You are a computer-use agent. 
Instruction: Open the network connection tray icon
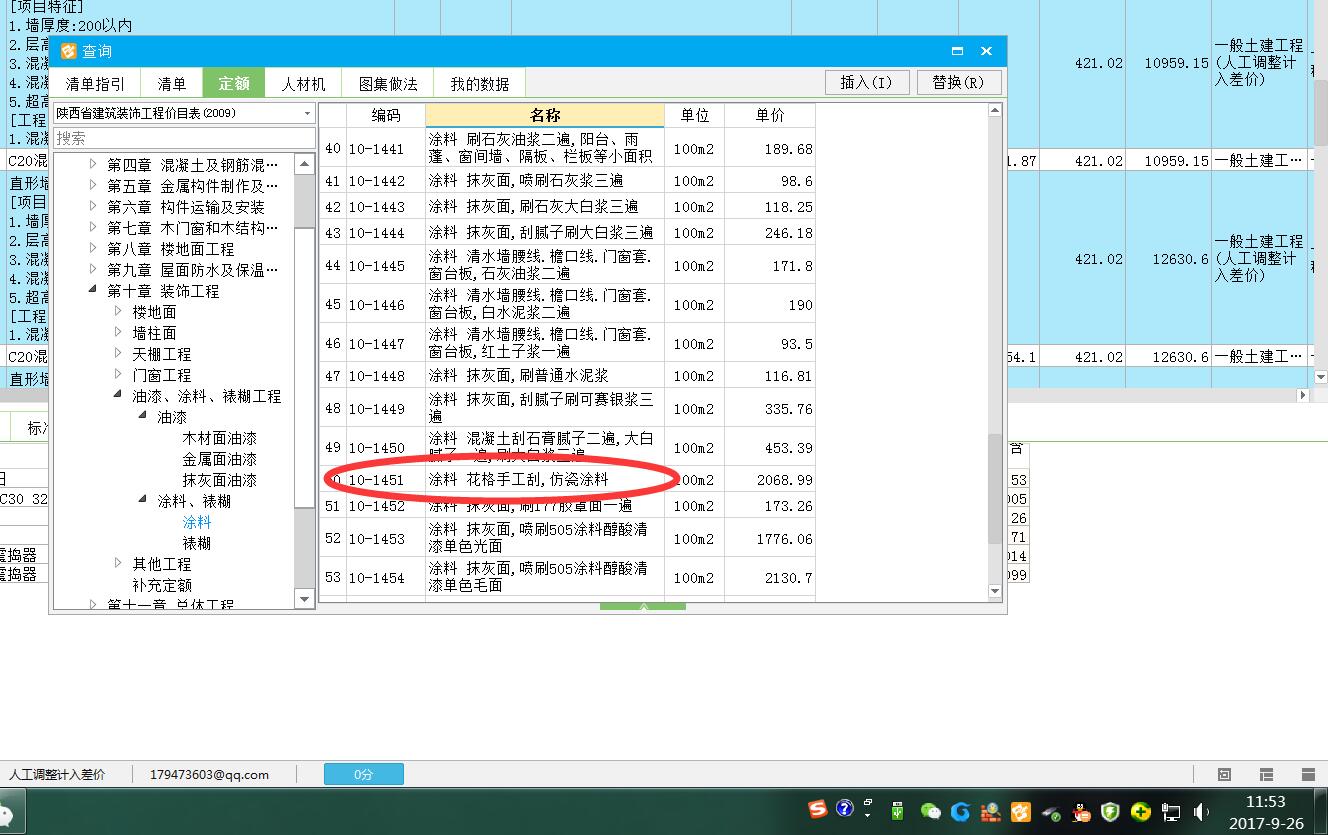pyautogui.click(x=1171, y=812)
